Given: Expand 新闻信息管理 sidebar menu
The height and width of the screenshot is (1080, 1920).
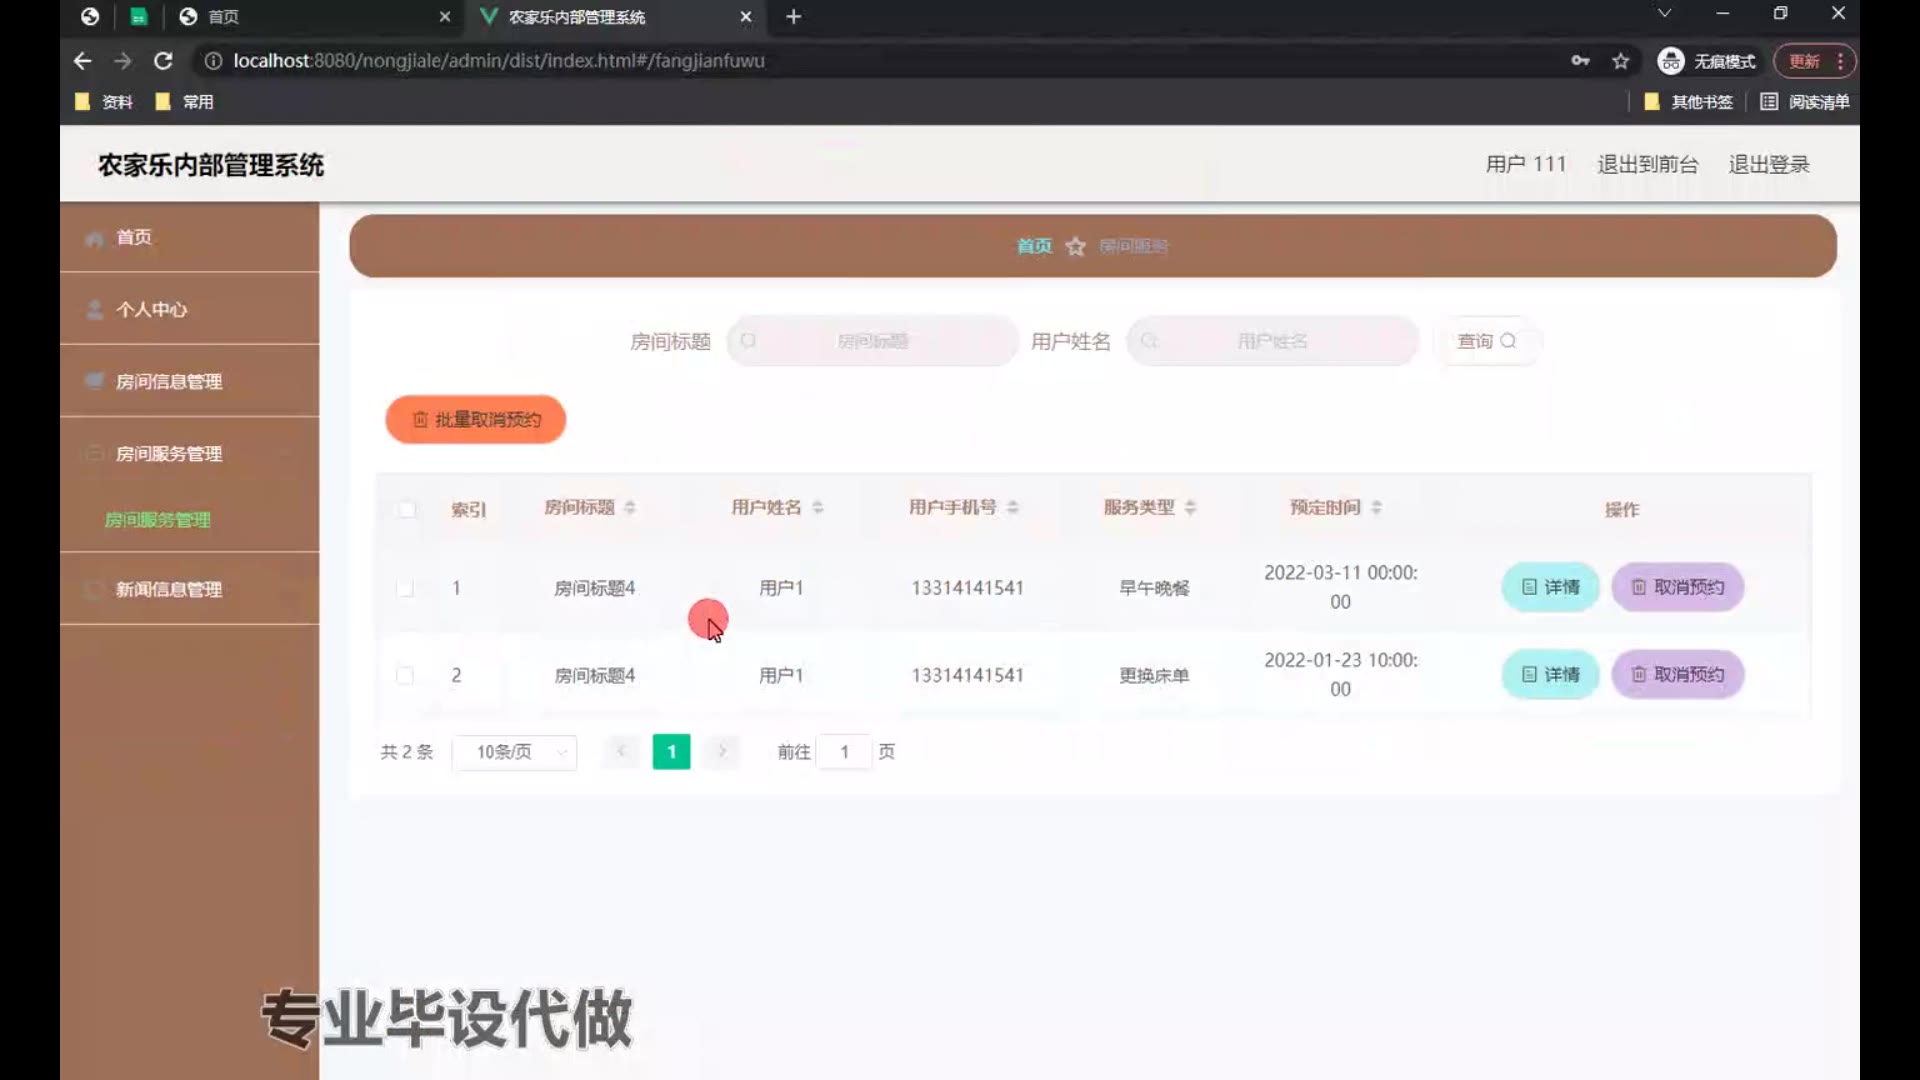Looking at the screenshot, I should pyautogui.click(x=169, y=589).
